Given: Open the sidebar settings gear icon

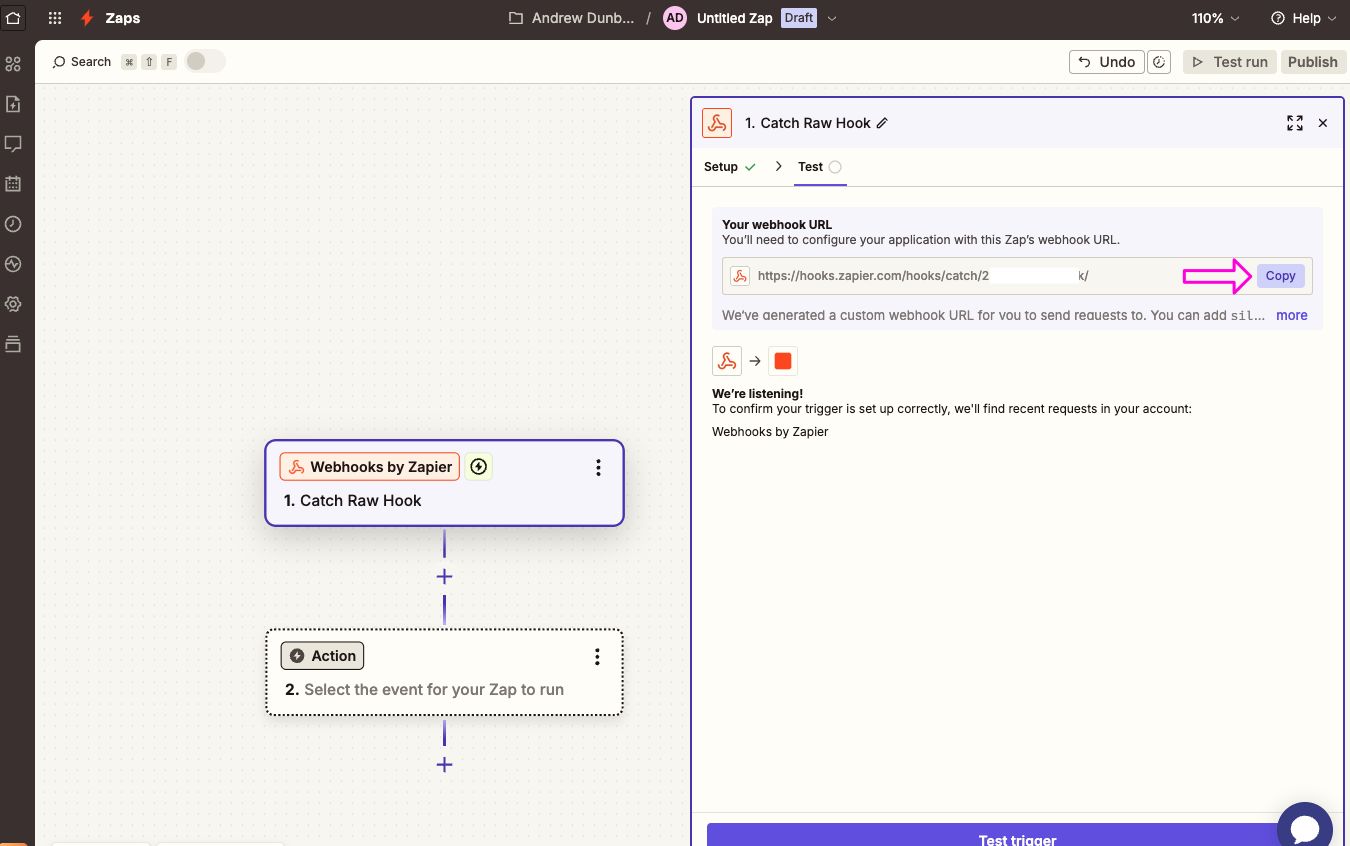Looking at the screenshot, I should [x=13, y=304].
